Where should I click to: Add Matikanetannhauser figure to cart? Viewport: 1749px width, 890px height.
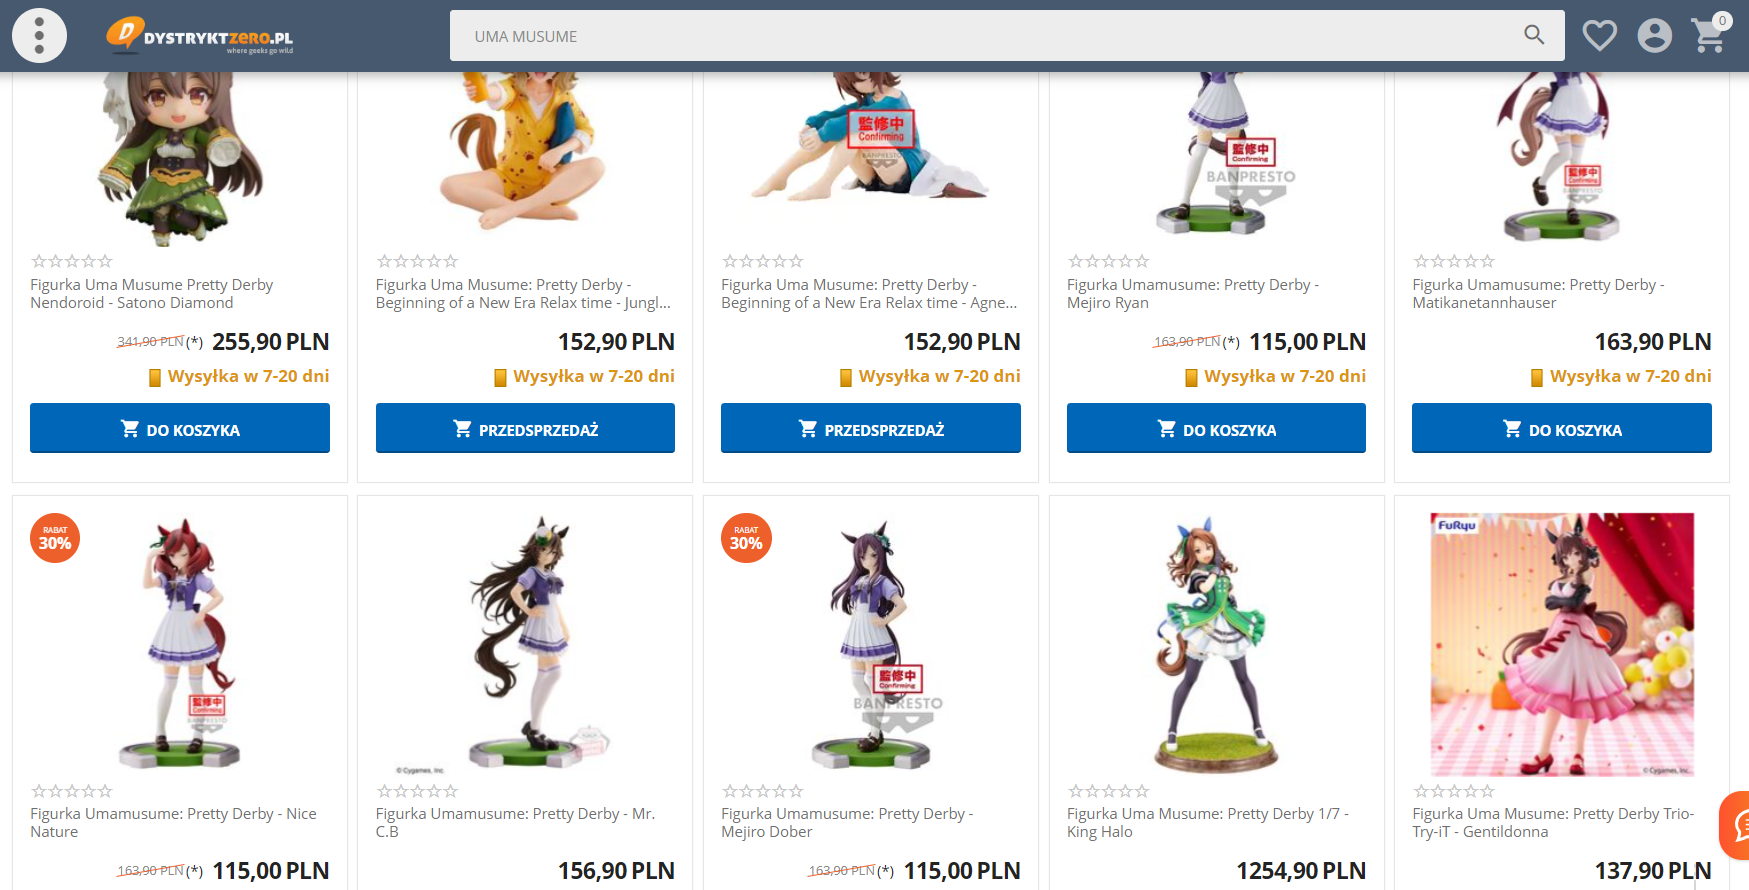(x=1562, y=429)
